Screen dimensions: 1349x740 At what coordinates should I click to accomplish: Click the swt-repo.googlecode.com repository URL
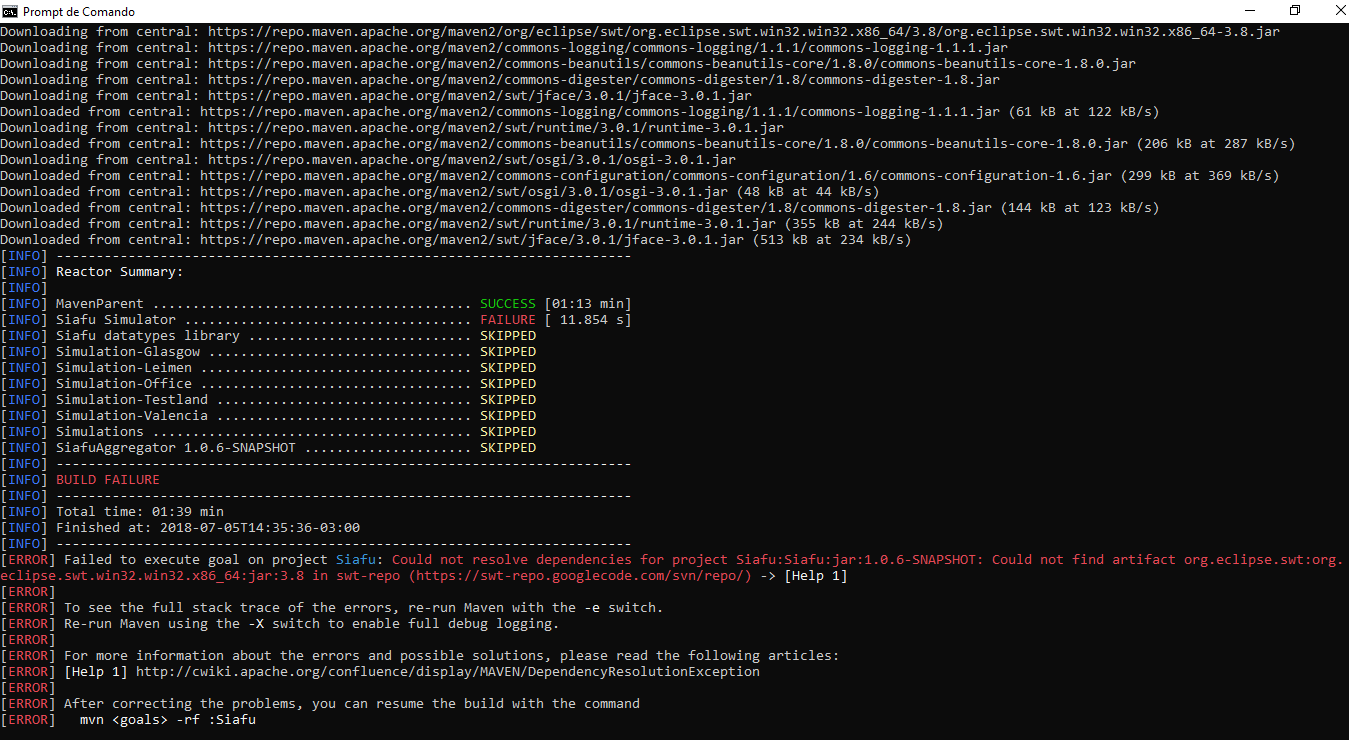[x=580, y=576]
